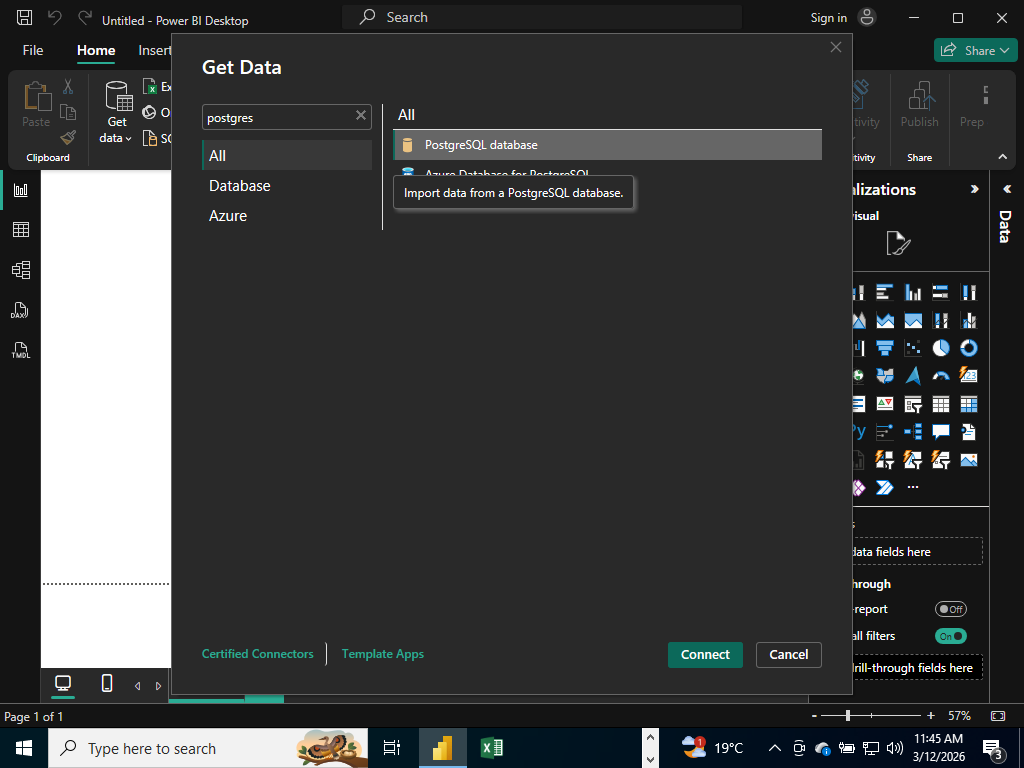Open the DAX query view
The height and width of the screenshot is (768, 1024).
[x=20, y=310]
